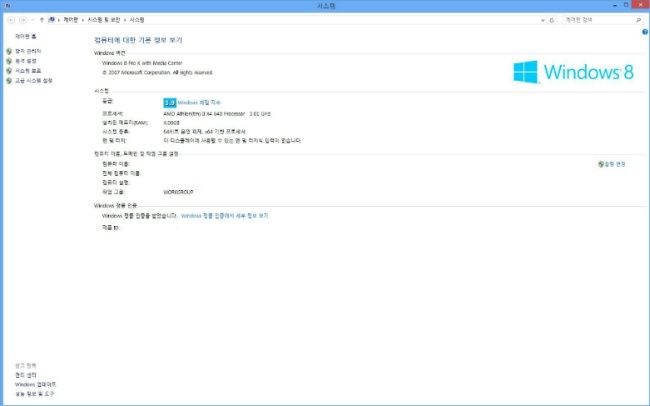The height and width of the screenshot is (406, 650).
Task: Click the 제품 ID: label
Action: [111, 228]
